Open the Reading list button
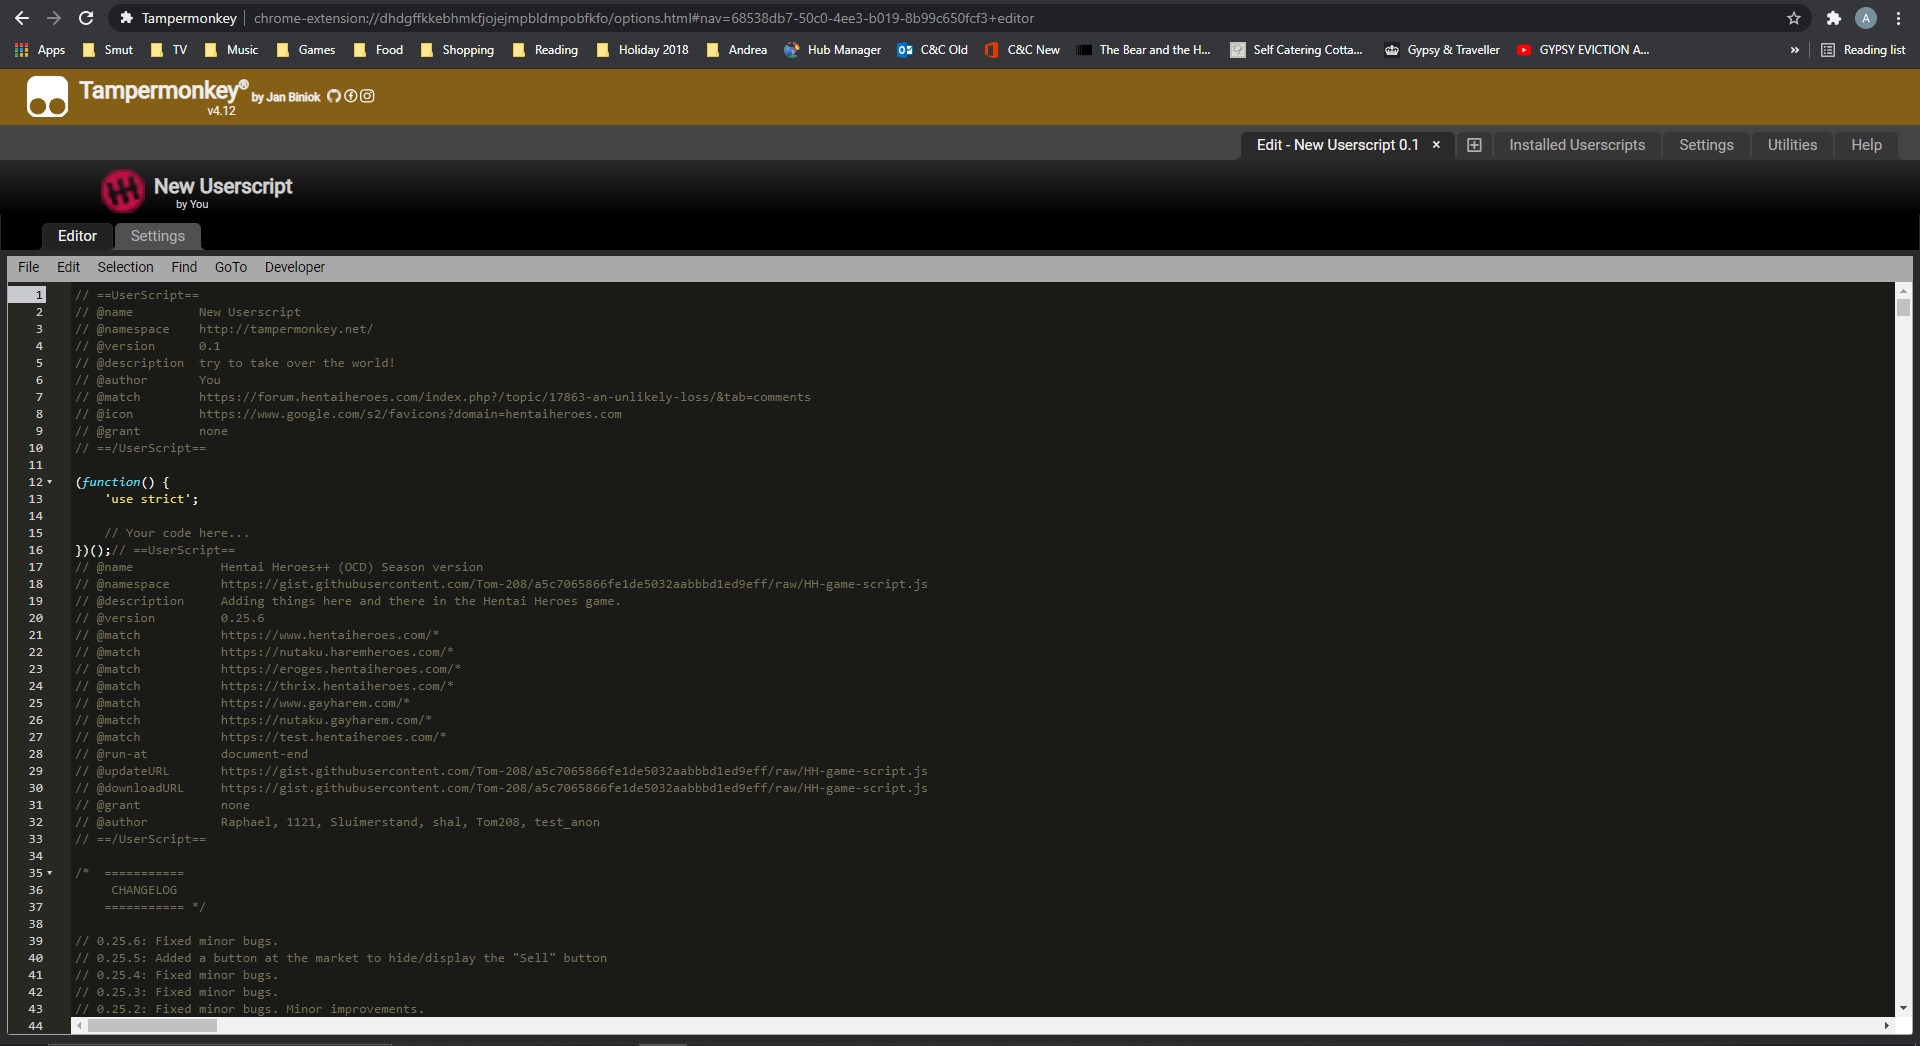The height and width of the screenshot is (1046, 1920). [x=1863, y=50]
